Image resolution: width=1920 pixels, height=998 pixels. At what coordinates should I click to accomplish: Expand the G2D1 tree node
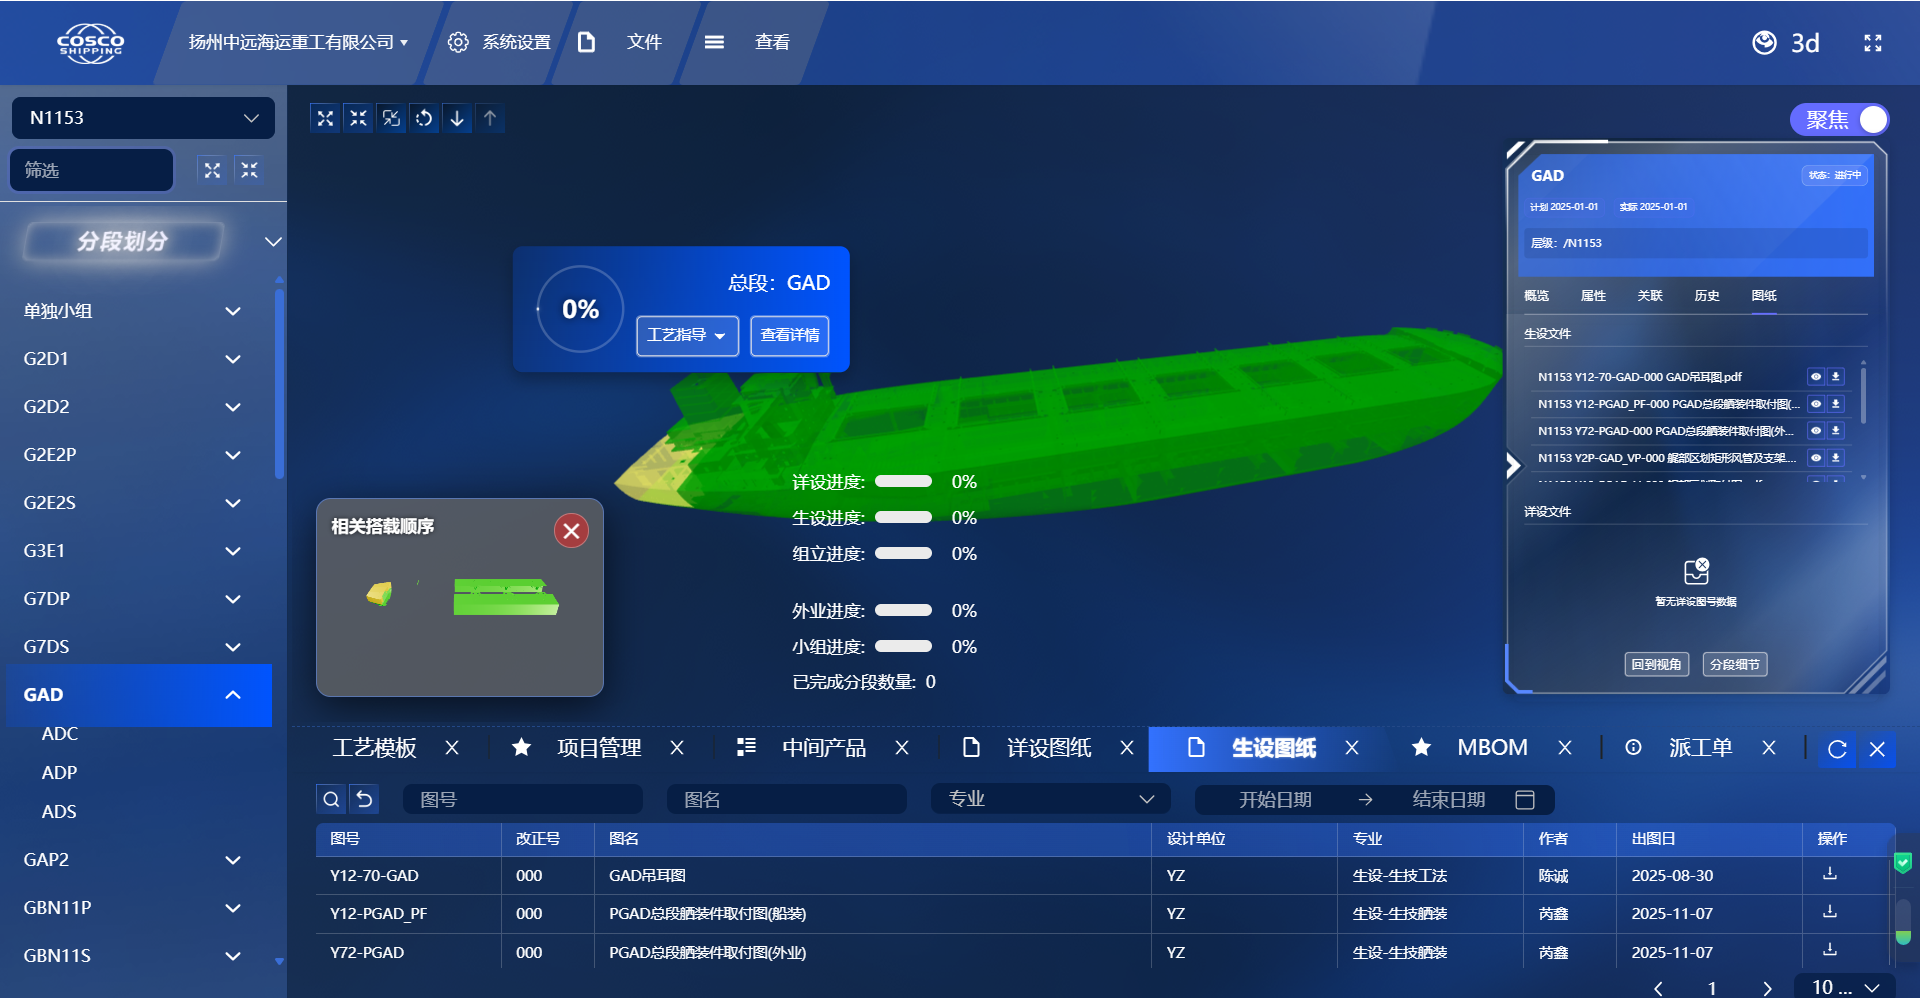tap(232, 359)
